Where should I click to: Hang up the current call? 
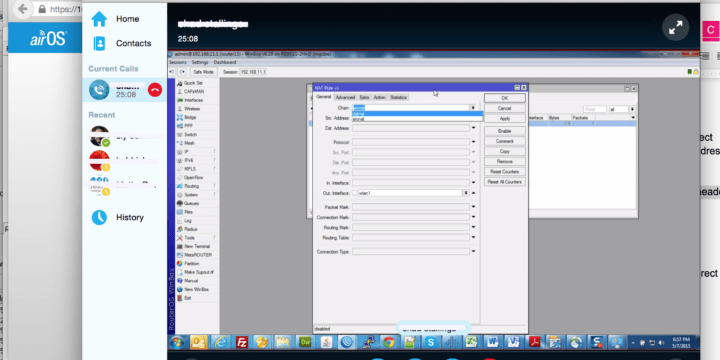coord(155,90)
